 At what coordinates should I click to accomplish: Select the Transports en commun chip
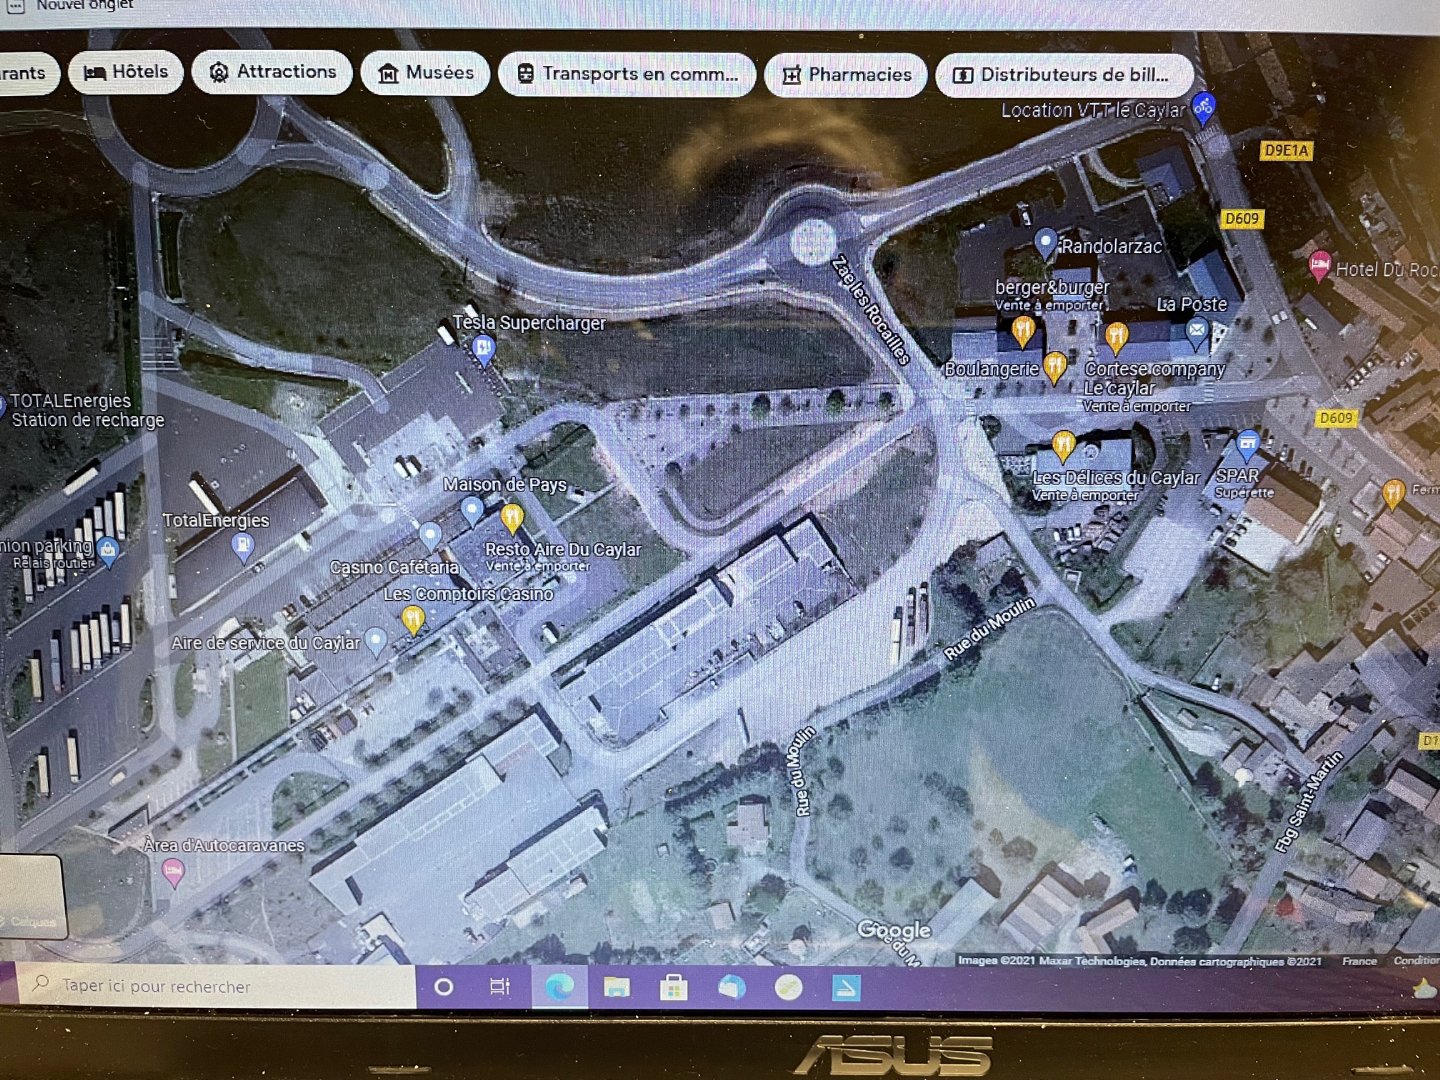pos(627,74)
